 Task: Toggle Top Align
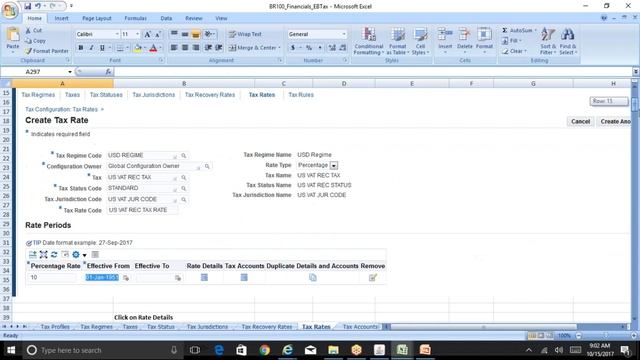coord(174,34)
